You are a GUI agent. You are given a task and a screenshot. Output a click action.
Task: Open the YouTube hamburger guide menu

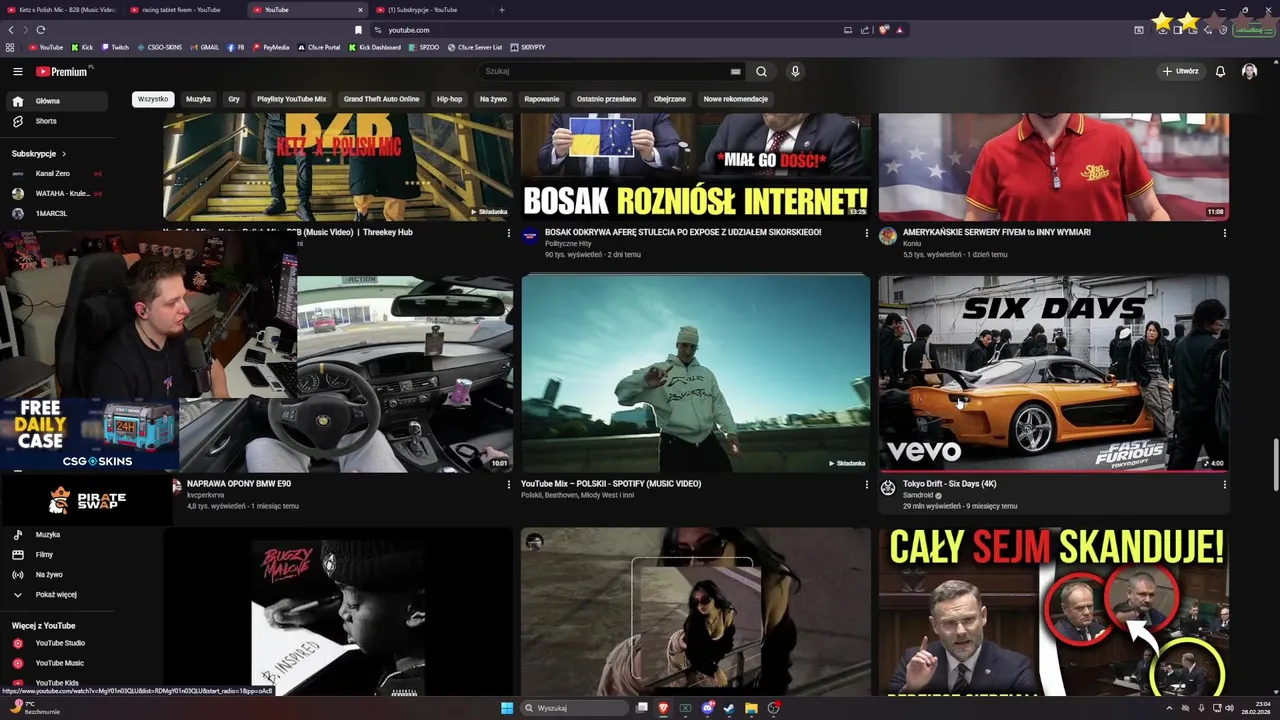click(x=17, y=71)
